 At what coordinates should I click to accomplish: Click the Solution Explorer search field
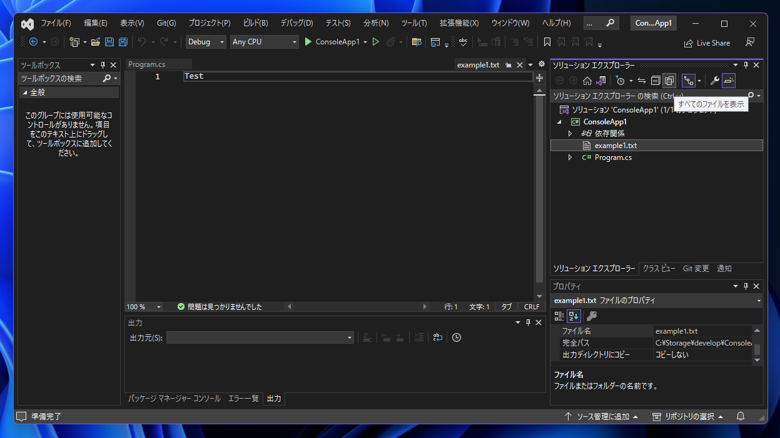649,96
